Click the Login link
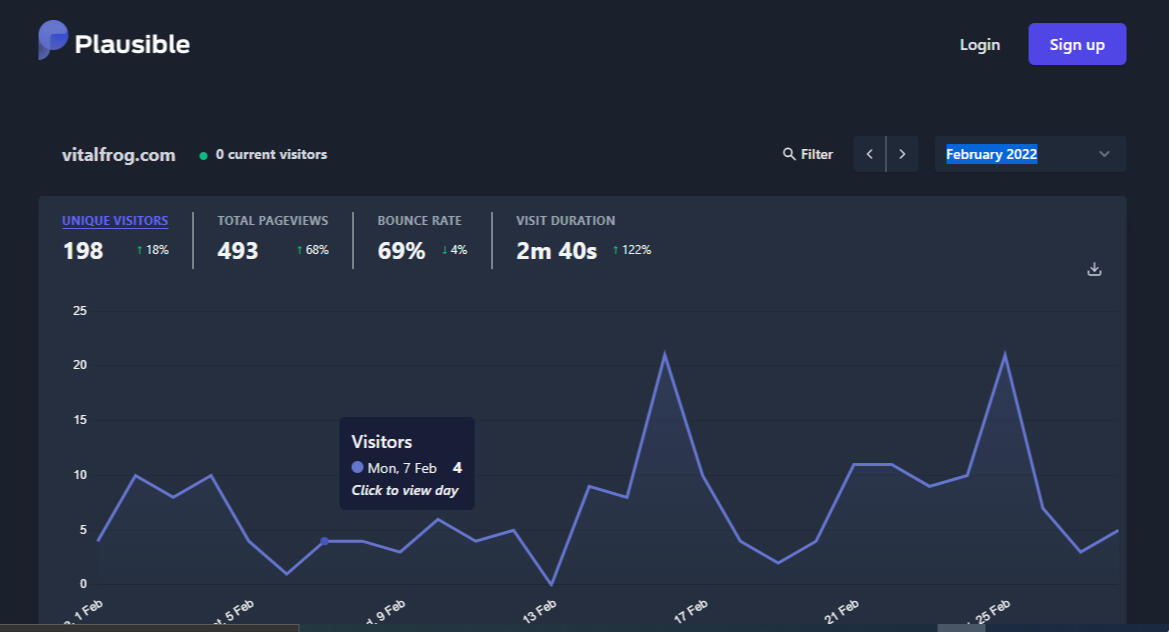The height and width of the screenshot is (632, 1169). coord(979,44)
